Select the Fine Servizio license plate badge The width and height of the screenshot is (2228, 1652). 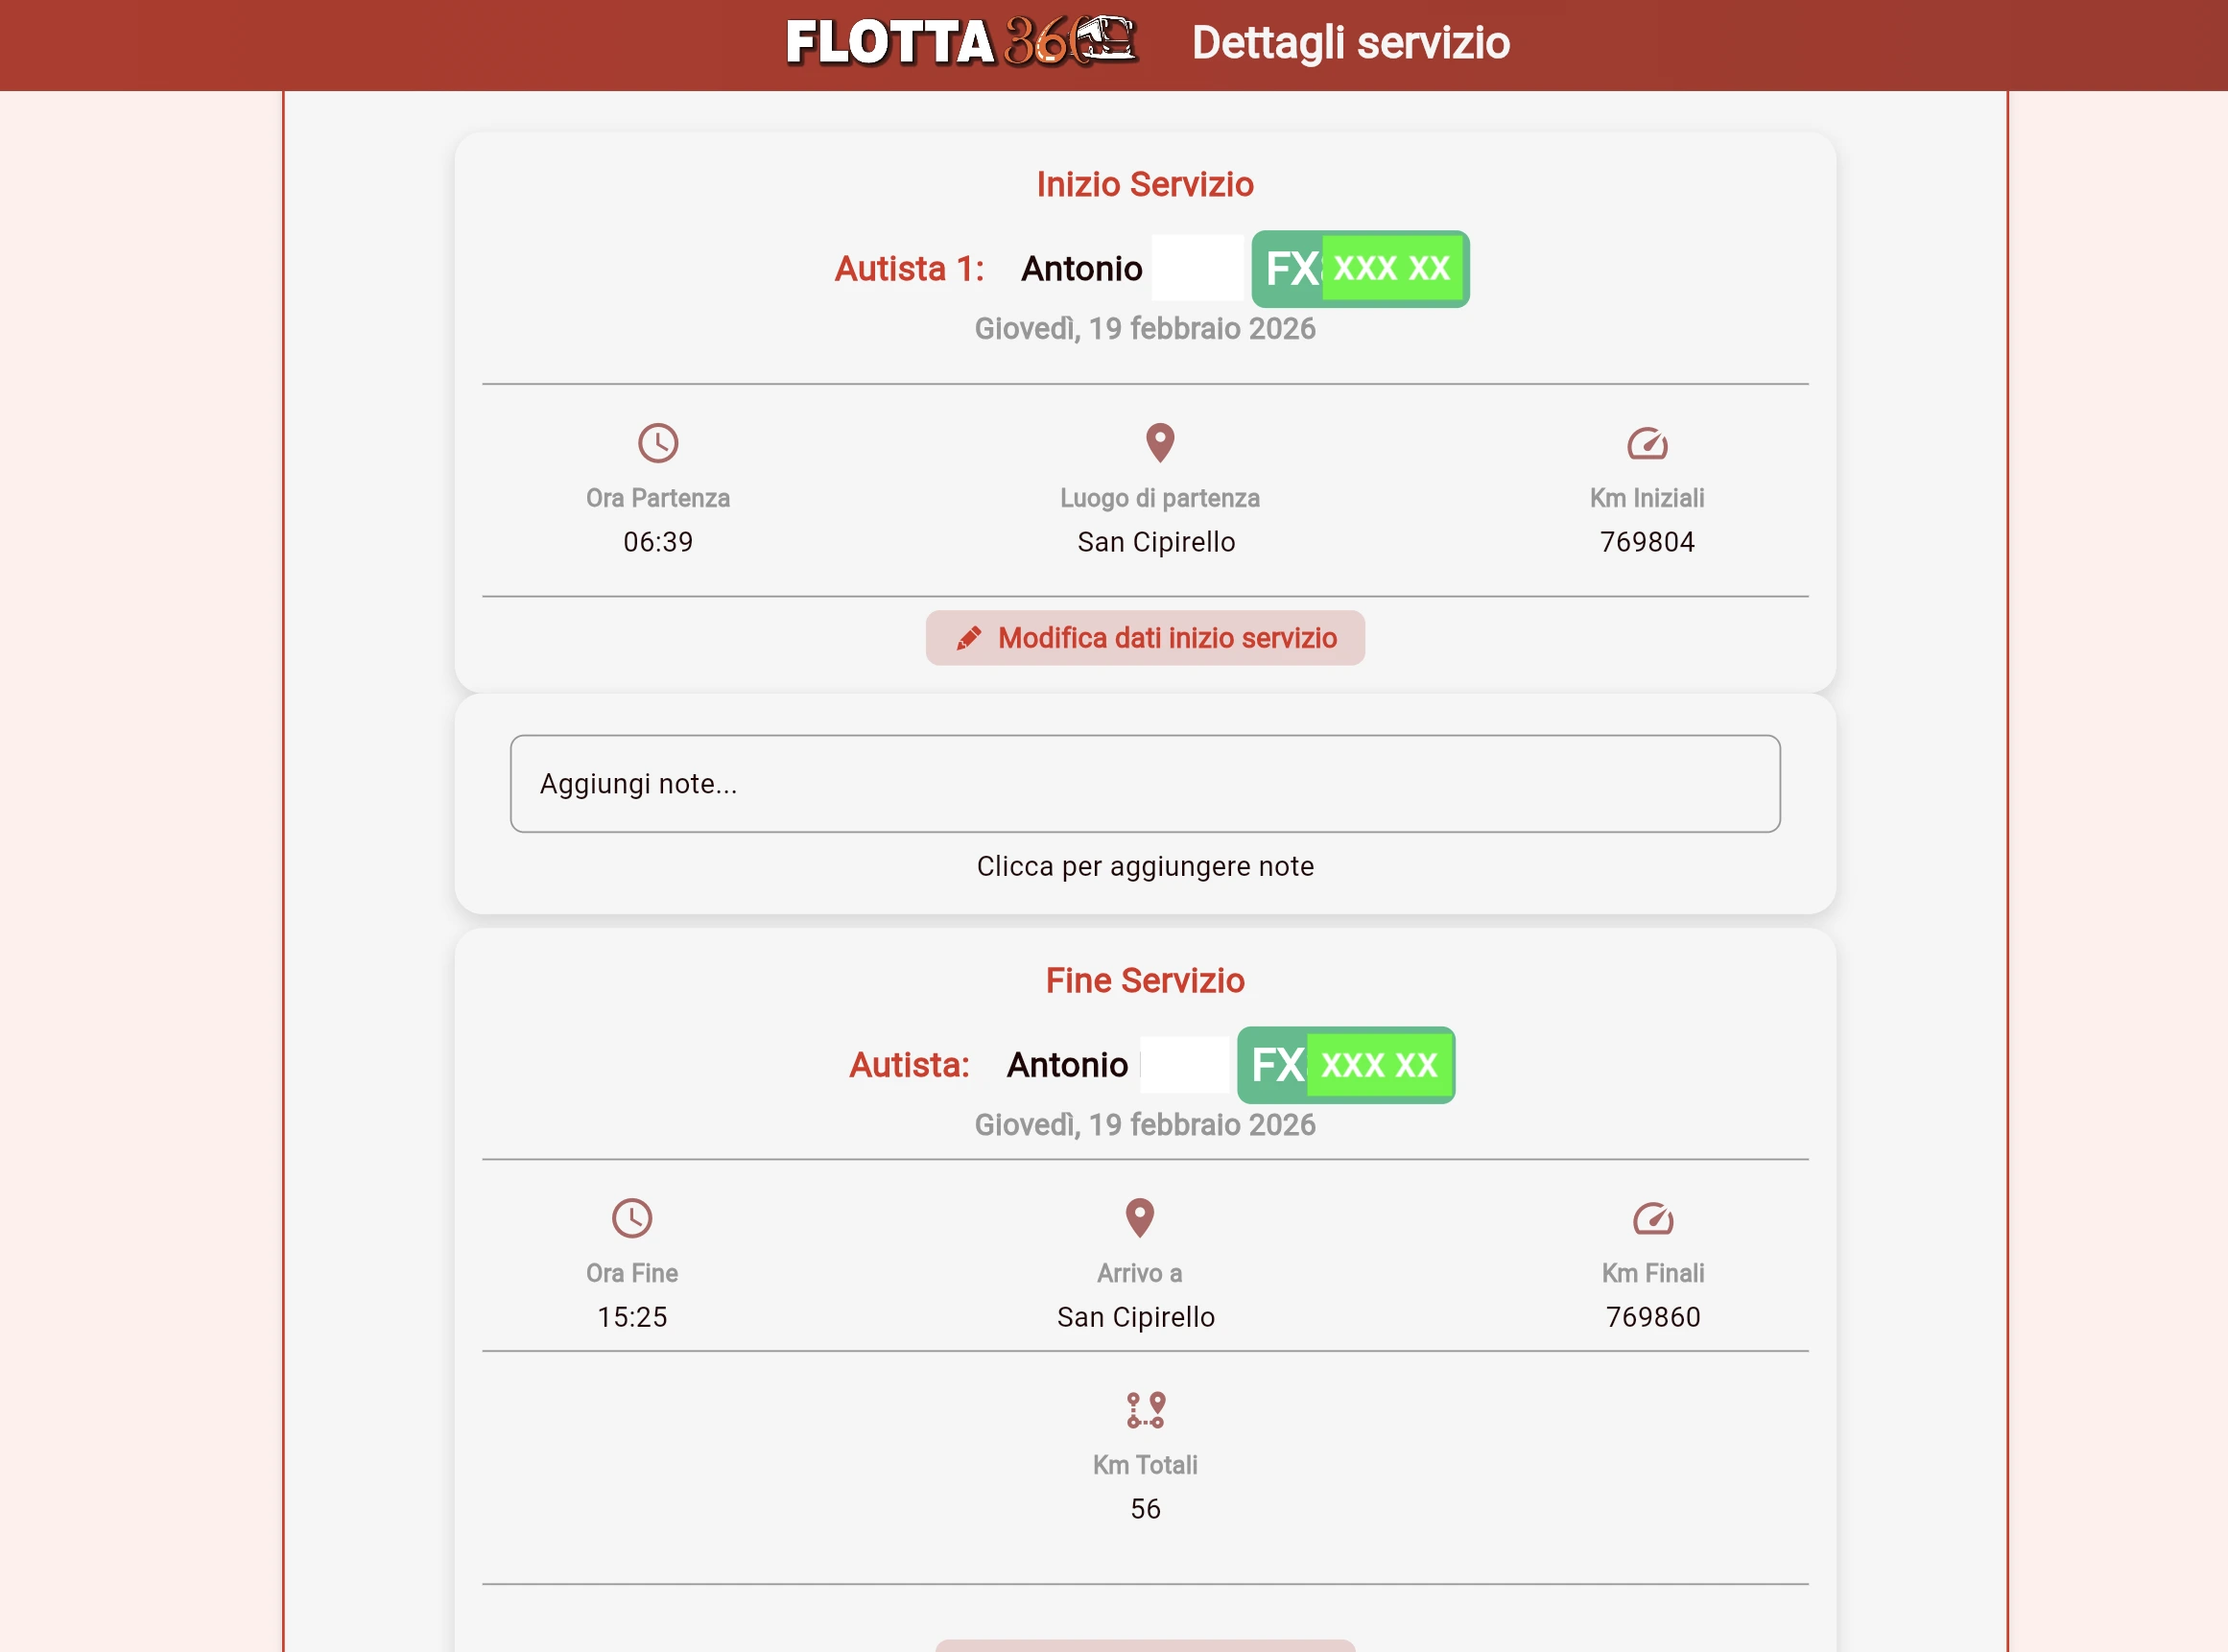(x=1346, y=1065)
